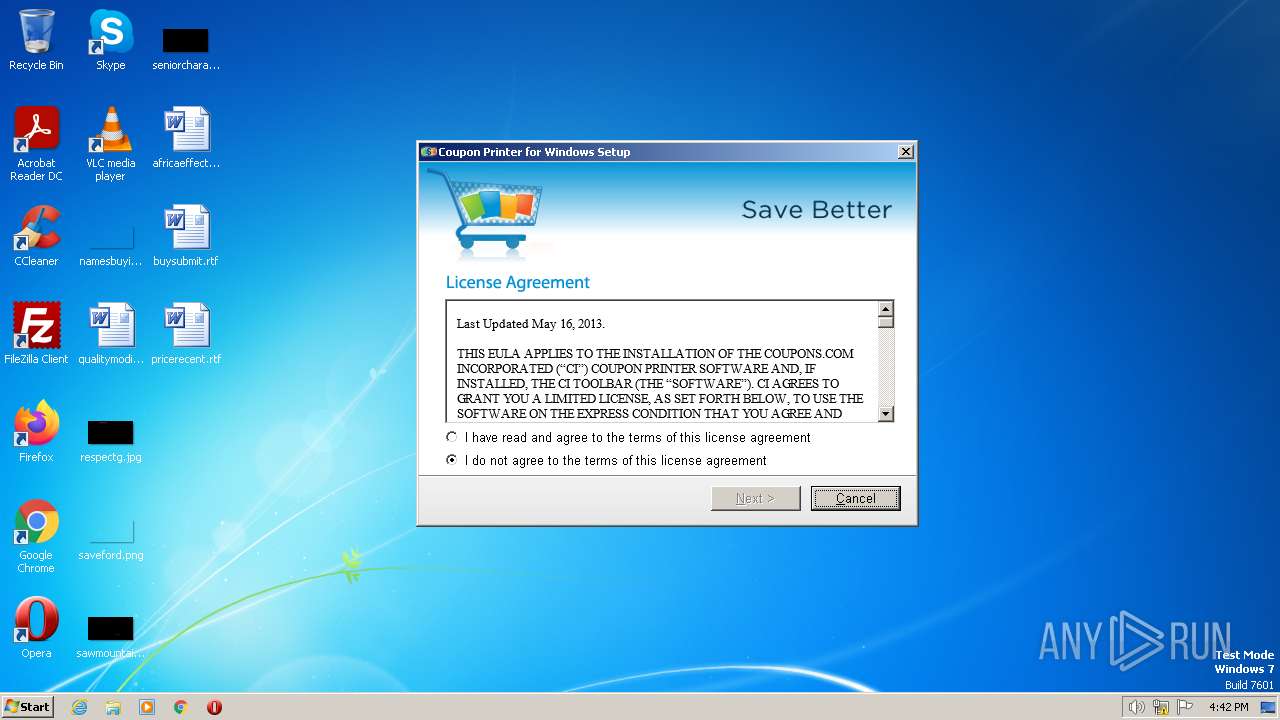Open the Start menu
Screen dimensions: 1280x720
coord(27,707)
